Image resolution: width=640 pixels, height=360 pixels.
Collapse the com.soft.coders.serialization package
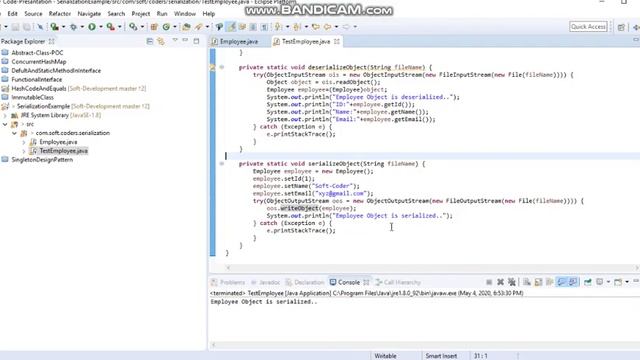click(x=14, y=133)
